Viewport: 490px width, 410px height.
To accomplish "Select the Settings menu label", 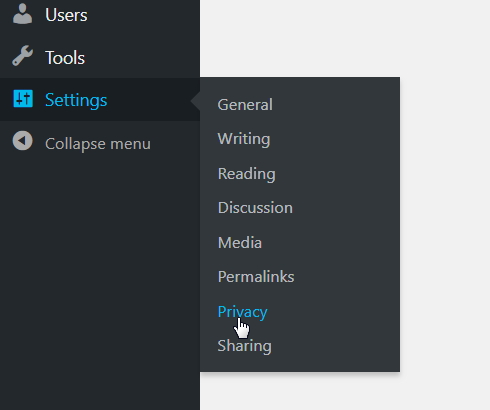I will [76, 100].
